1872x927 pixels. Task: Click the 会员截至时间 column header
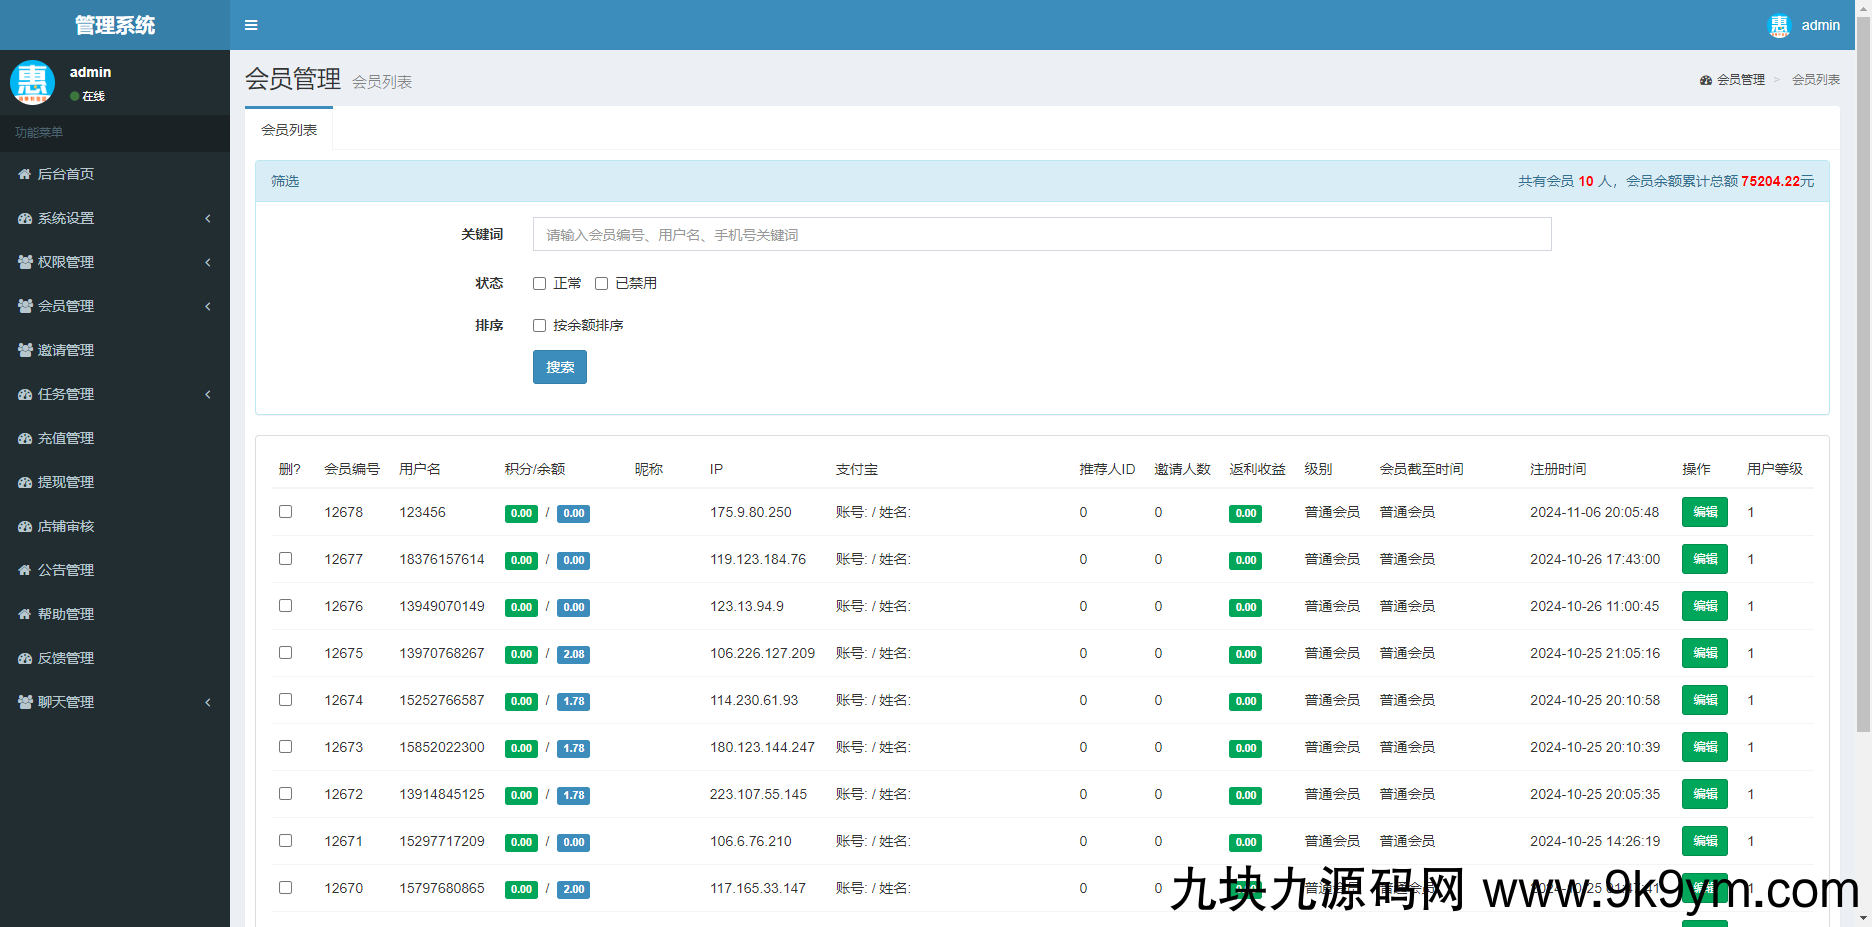coord(1421,469)
